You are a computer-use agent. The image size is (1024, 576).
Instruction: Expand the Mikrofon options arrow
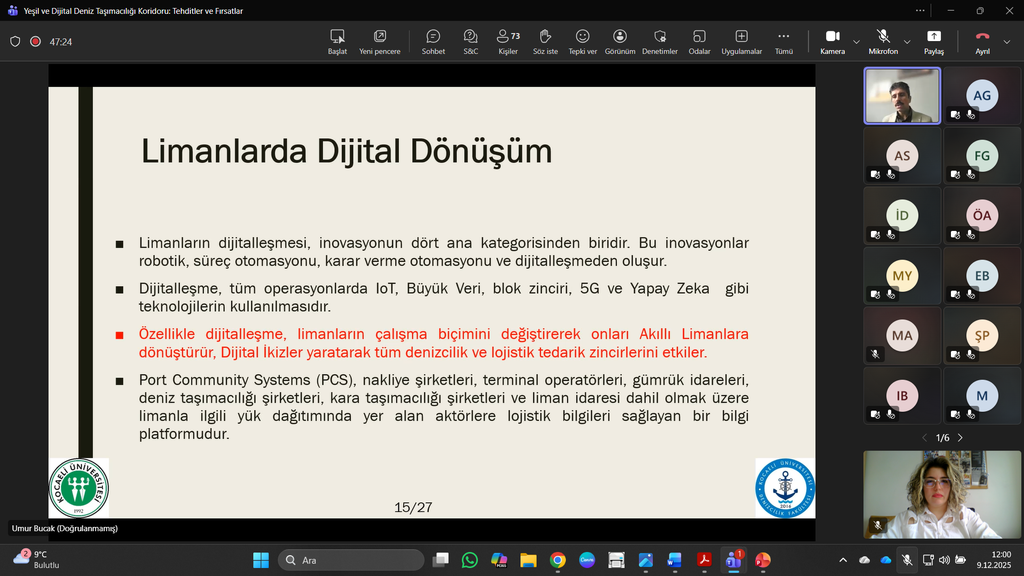tap(907, 42)
